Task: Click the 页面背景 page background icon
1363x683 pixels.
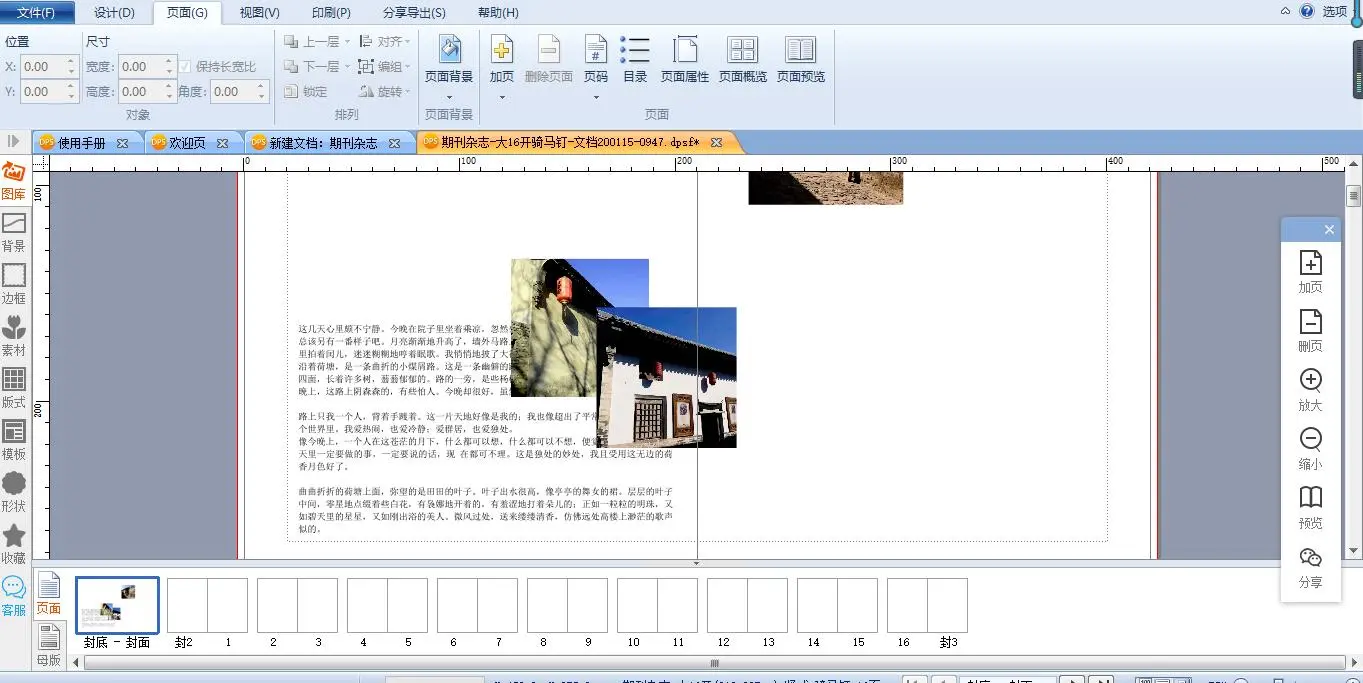Action: pos(449,51)
